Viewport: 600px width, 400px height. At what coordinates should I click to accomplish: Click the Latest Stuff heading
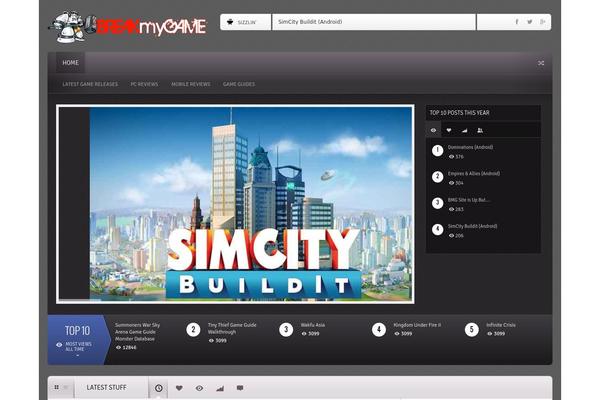[106, 387]
